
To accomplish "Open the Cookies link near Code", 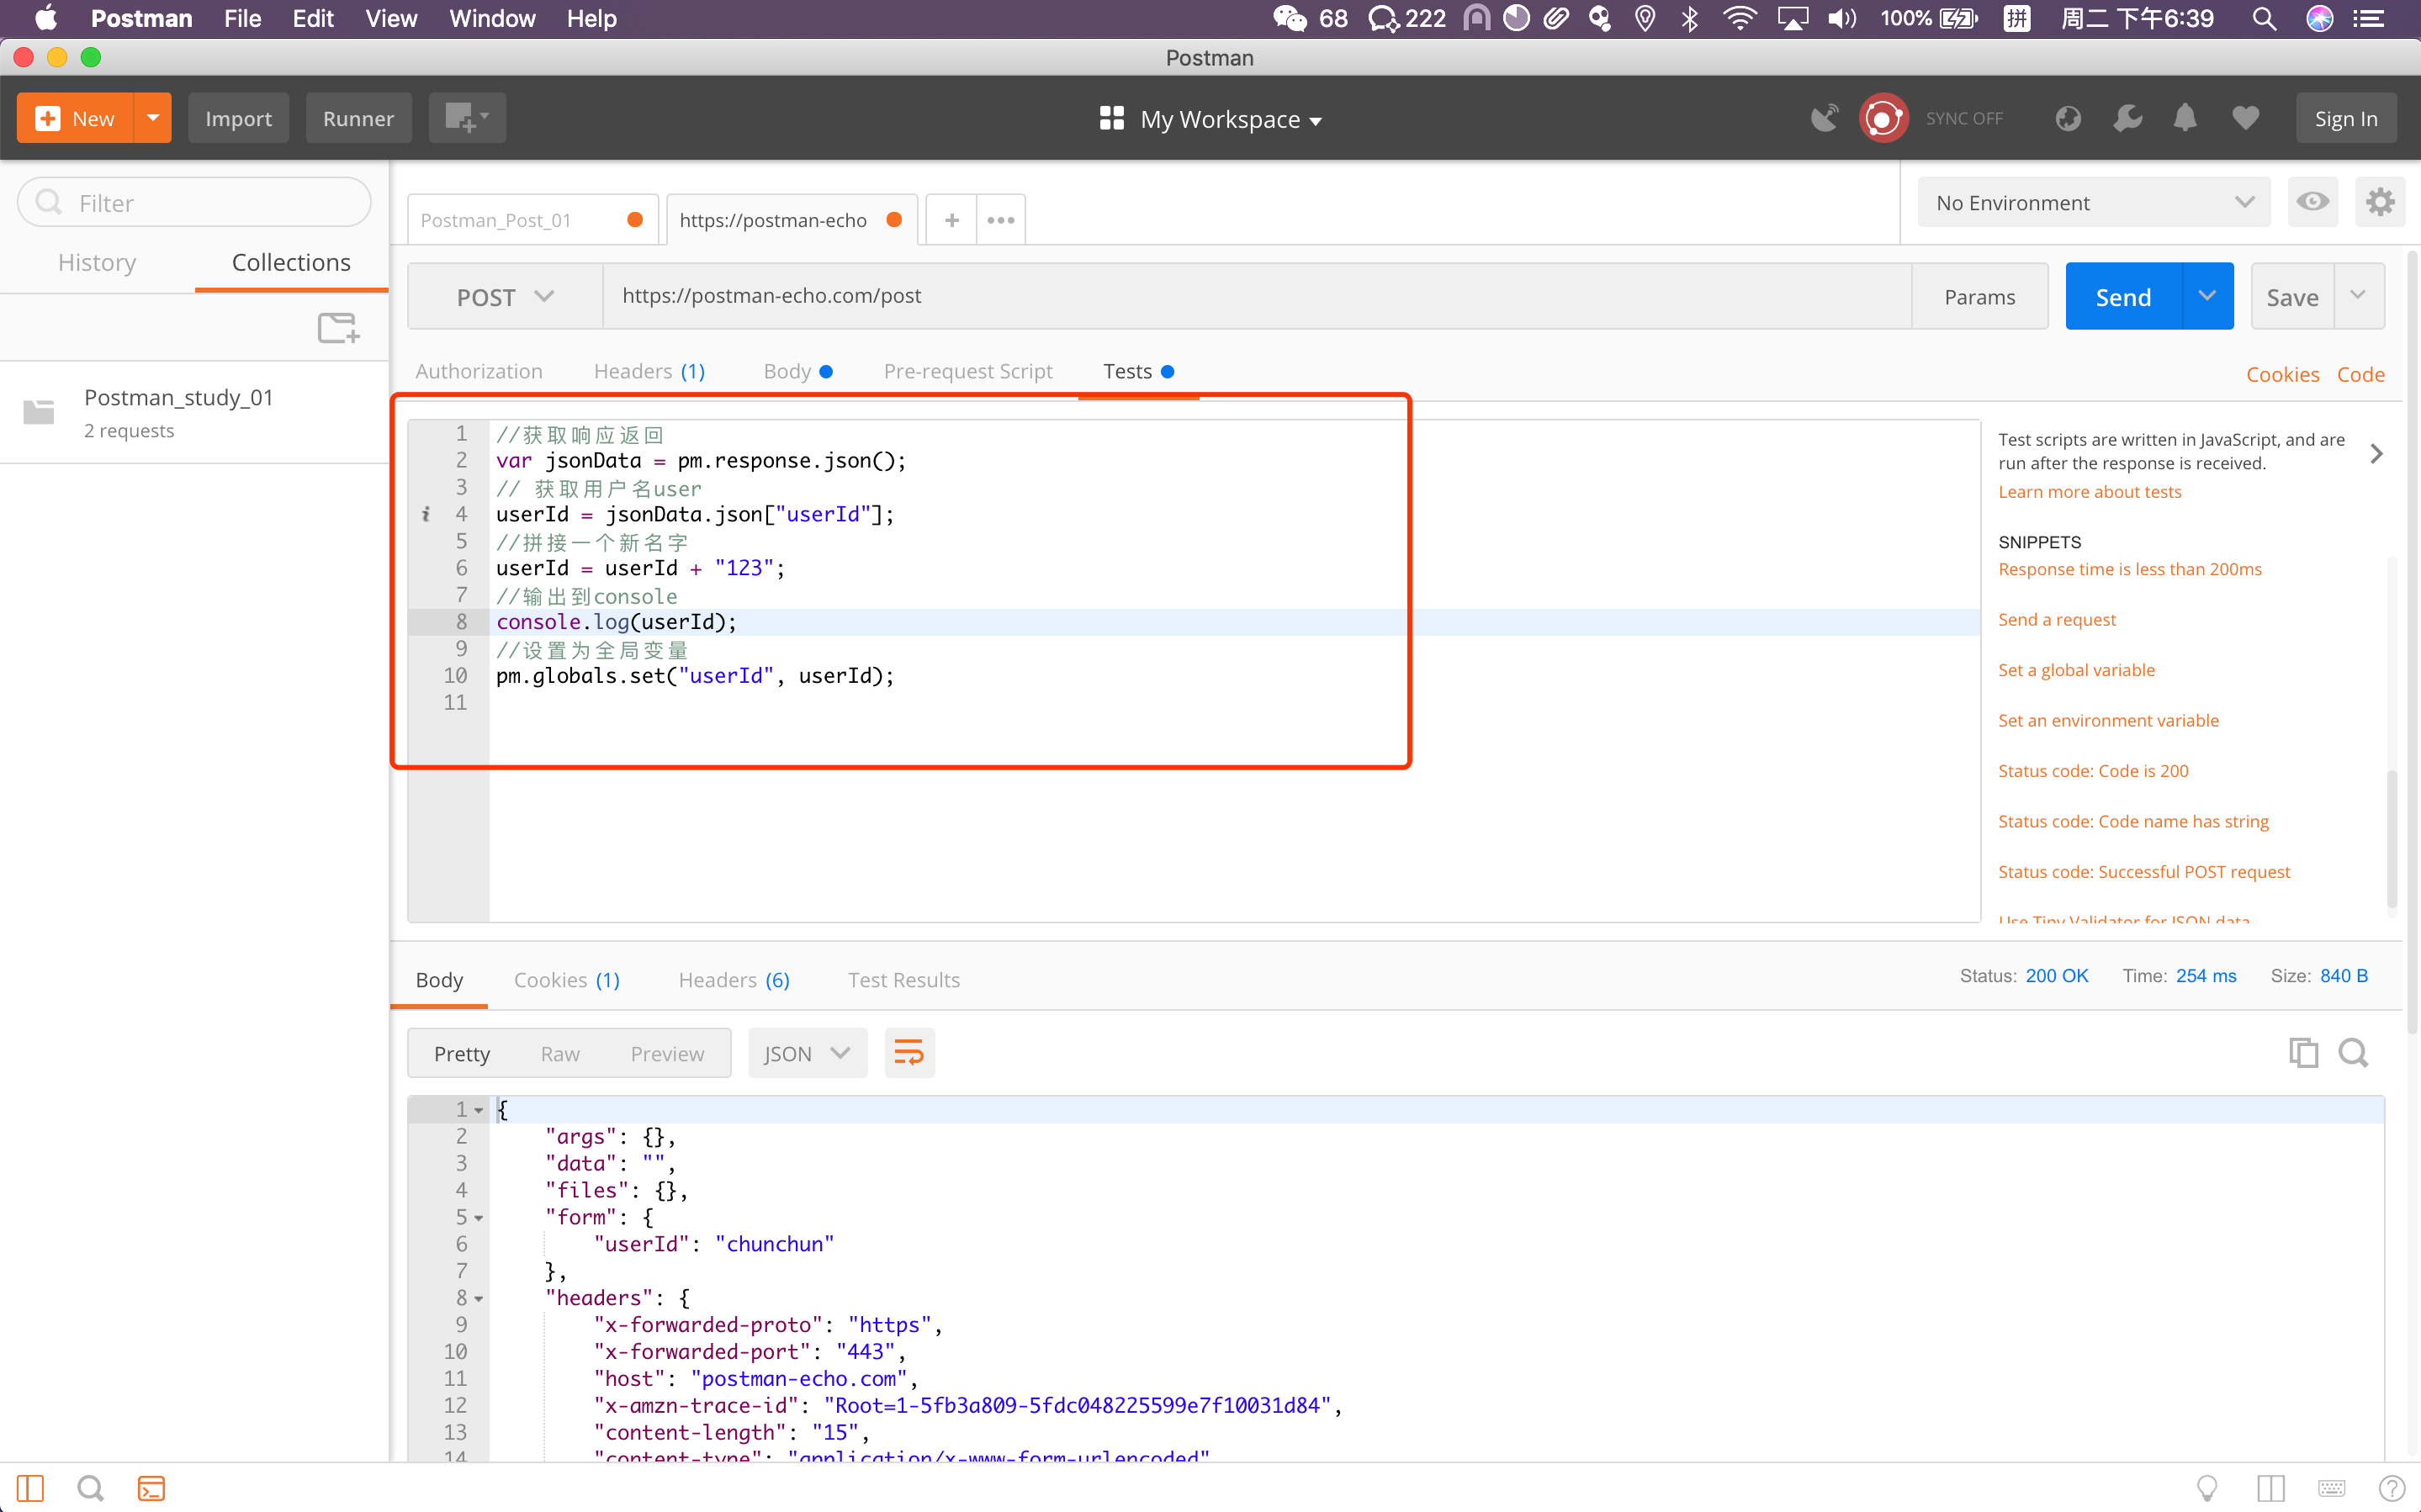I will pyautogui.click(x=2282, y=374).
